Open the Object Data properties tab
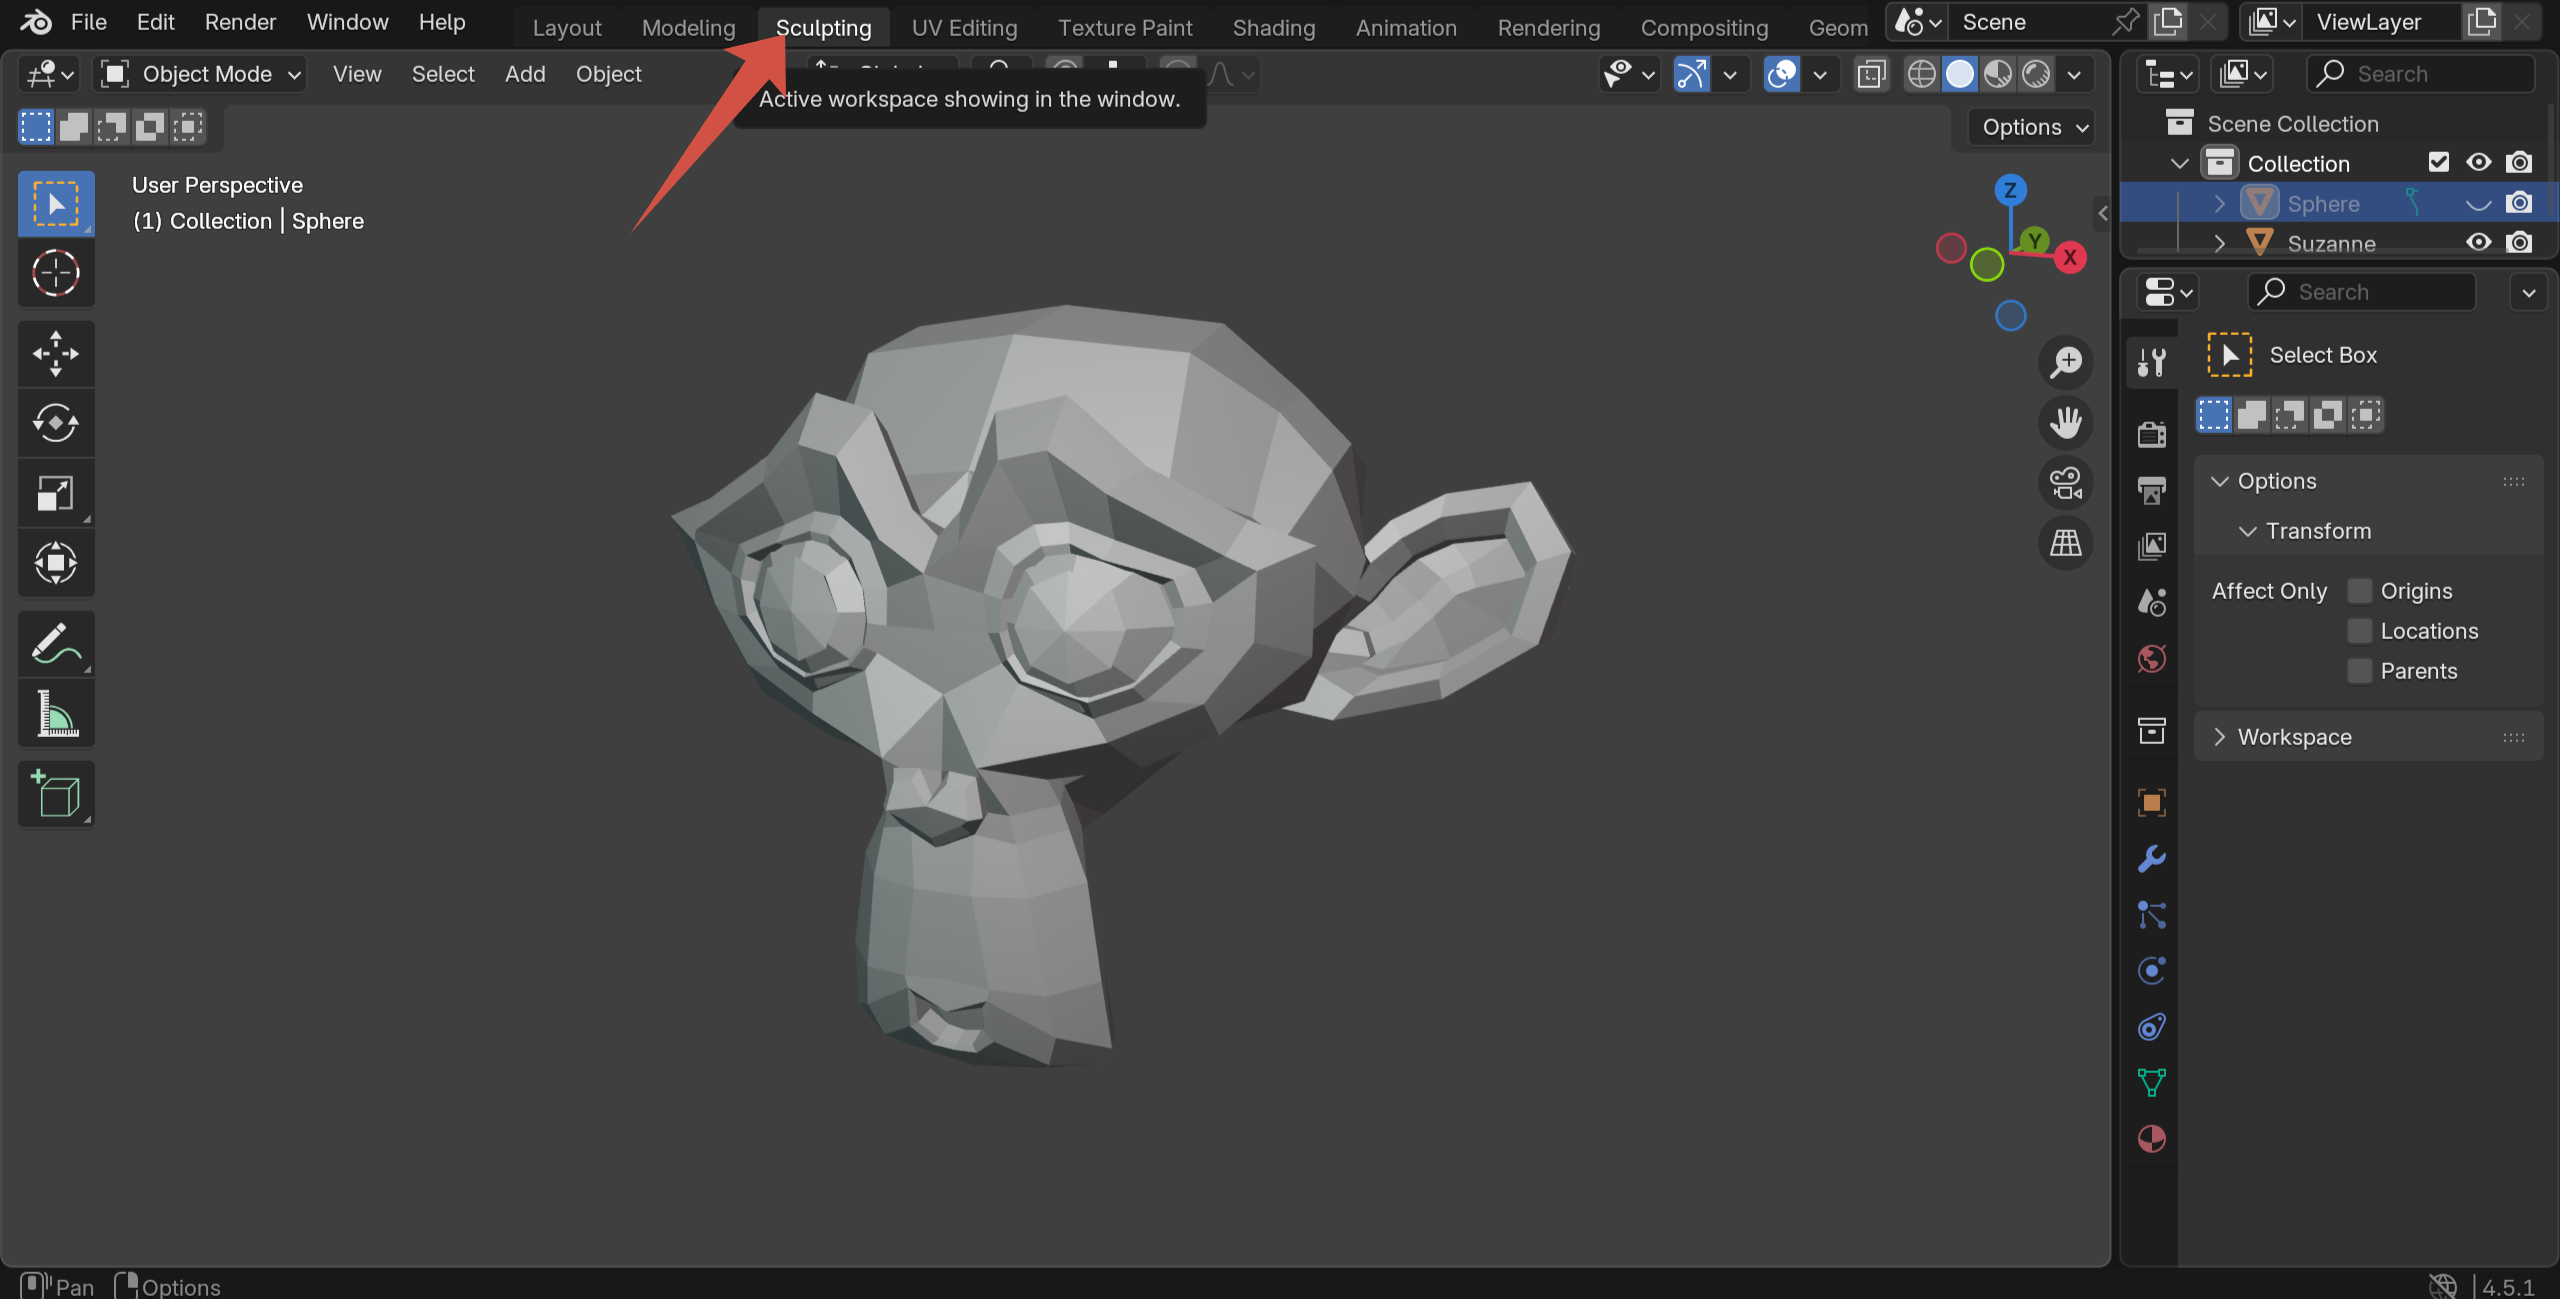 click(2152, 1083)
